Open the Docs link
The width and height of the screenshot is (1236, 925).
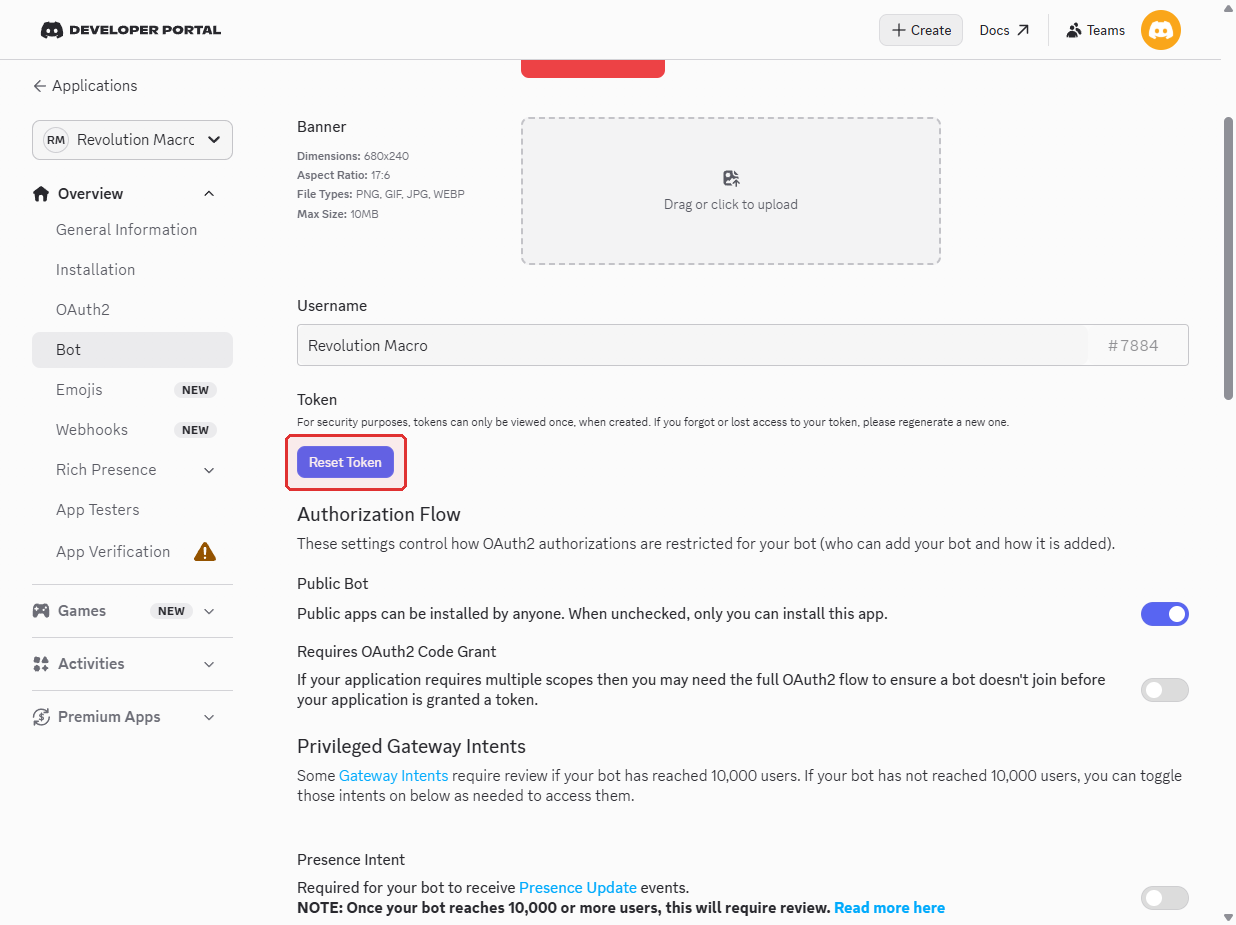[1004, 30]
